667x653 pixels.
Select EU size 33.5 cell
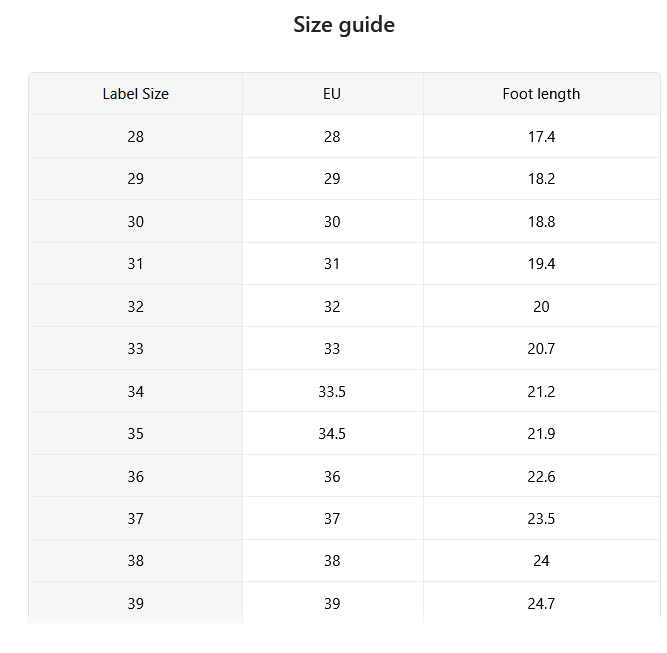pyautogui.click(x=332, y=391)
